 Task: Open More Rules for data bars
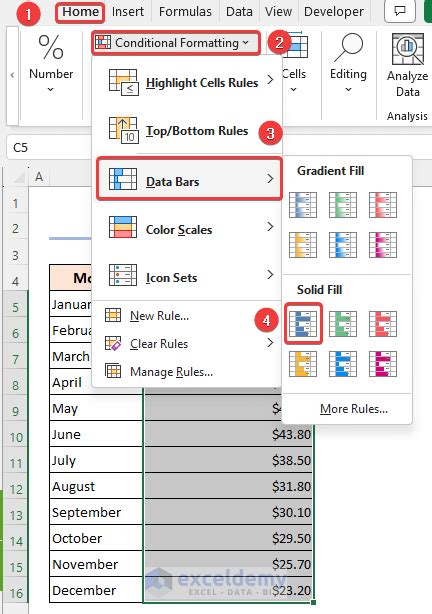coord(354,409)
